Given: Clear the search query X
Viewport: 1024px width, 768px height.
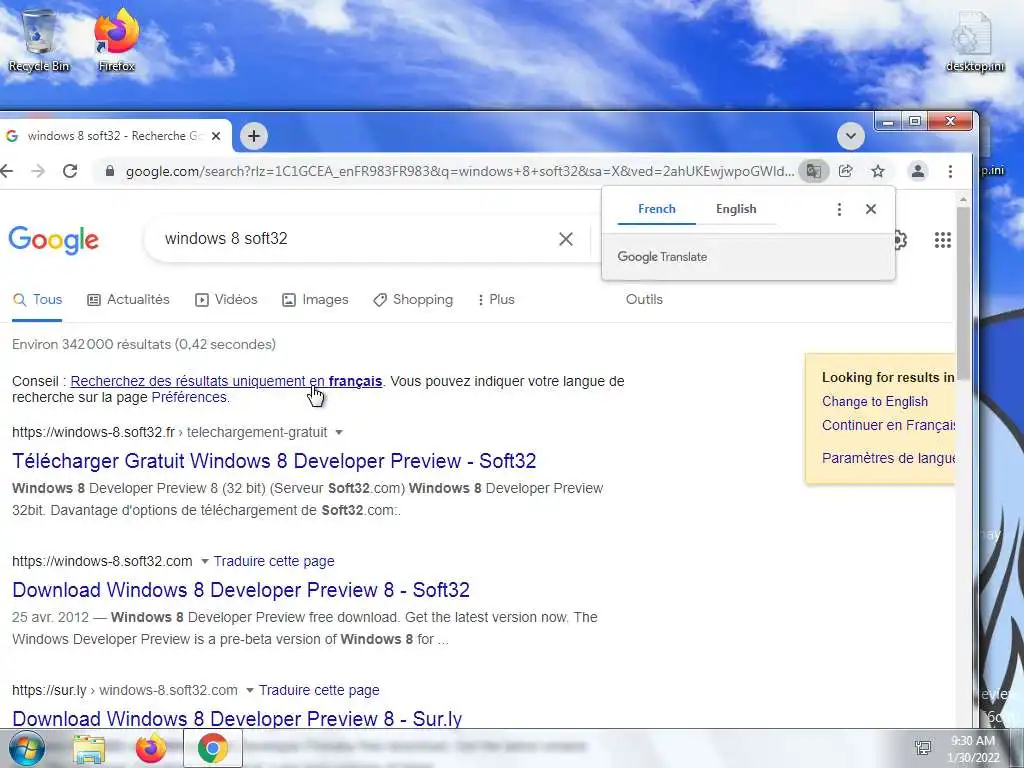Looking at the screenshot, I should point(566,239).
